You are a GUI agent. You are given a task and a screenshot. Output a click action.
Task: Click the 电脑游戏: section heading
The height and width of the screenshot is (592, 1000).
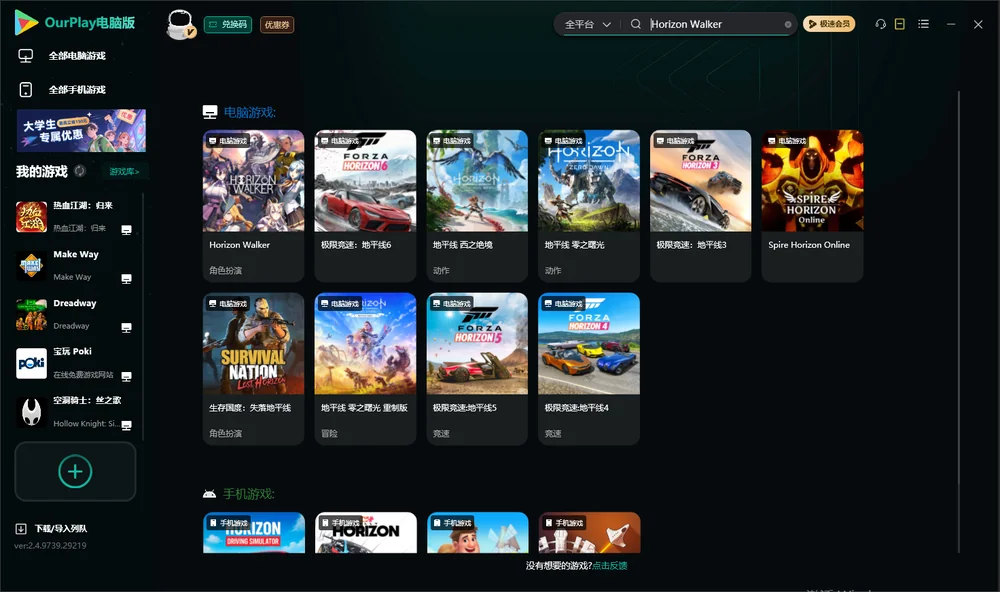point(249,112)
